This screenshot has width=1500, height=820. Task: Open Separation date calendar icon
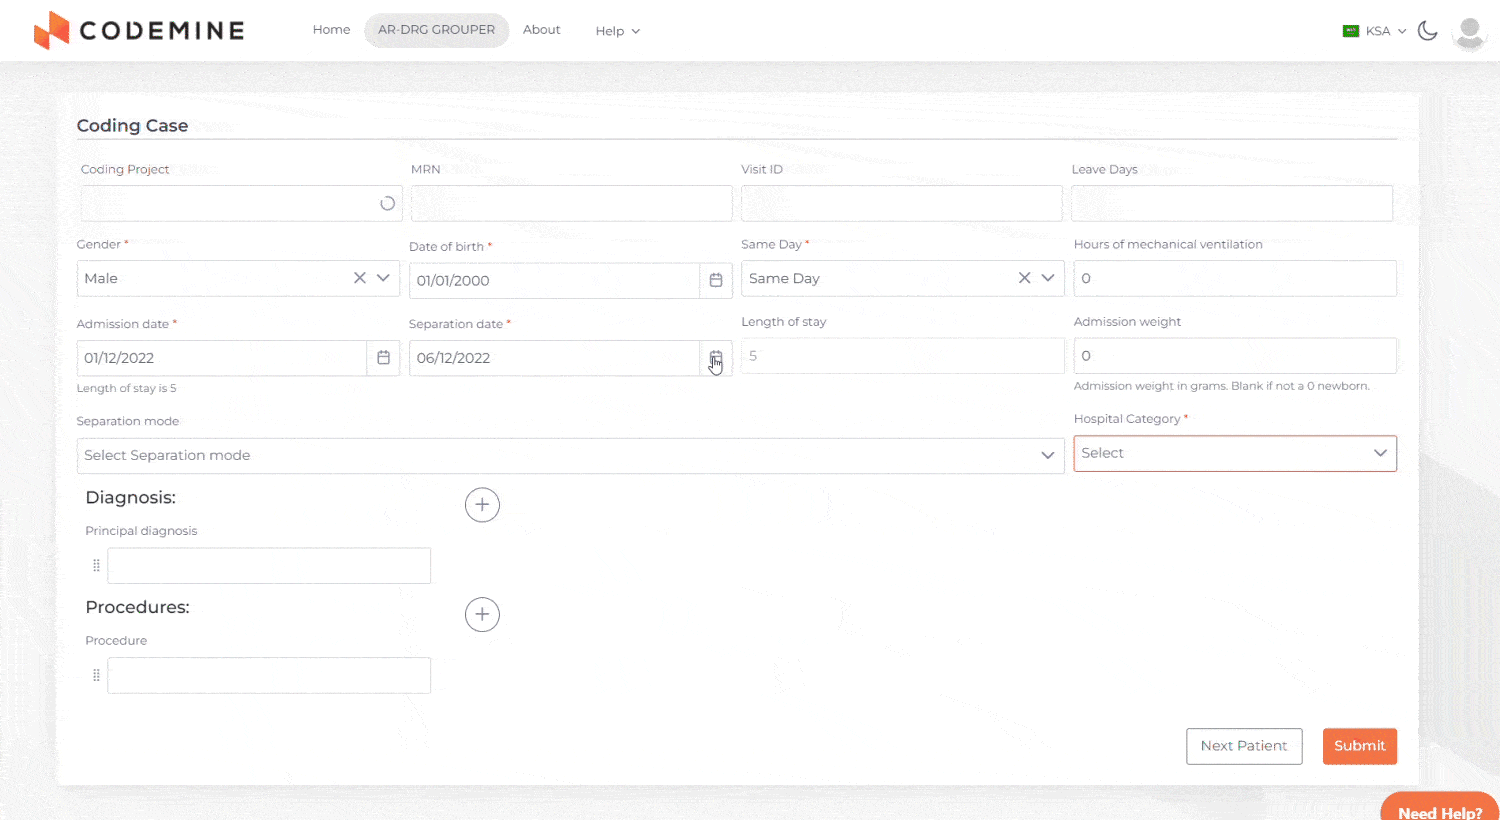pyautogui.click(x=716, y=358)
